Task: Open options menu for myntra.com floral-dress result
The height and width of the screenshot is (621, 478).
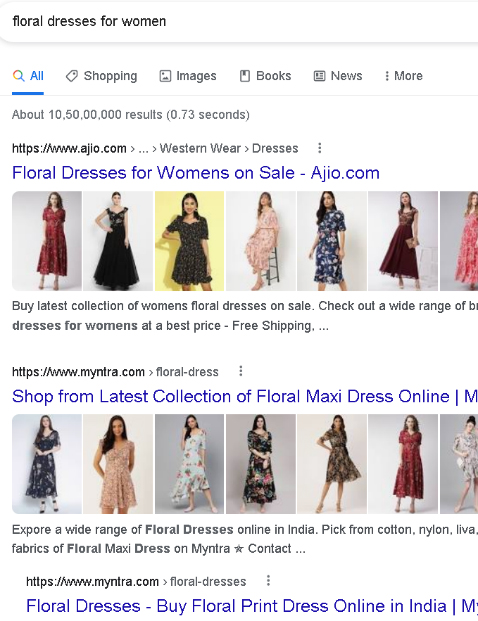Action: point(240,371)
